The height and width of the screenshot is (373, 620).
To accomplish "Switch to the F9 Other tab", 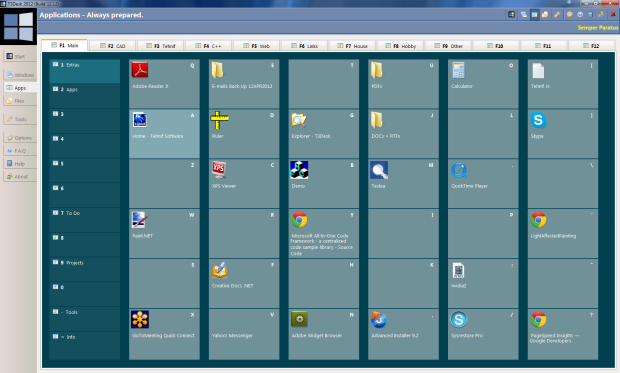I will (x=448, y=46).
